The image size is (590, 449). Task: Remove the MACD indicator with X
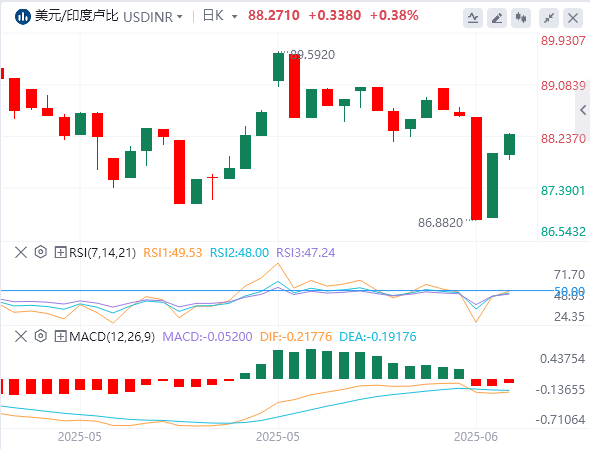tap(21, 336)
